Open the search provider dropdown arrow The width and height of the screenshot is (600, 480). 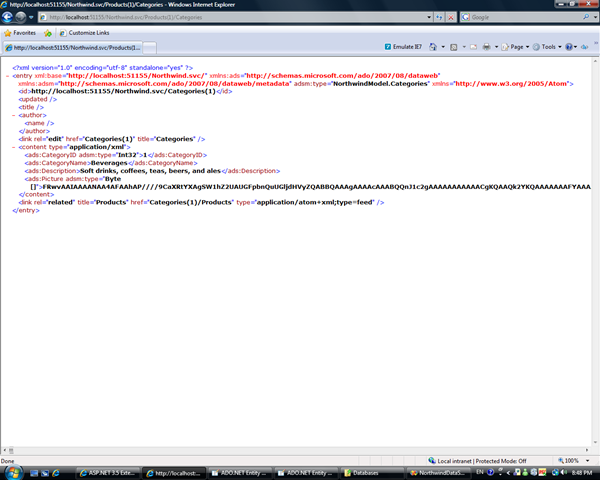pos(595,17)
